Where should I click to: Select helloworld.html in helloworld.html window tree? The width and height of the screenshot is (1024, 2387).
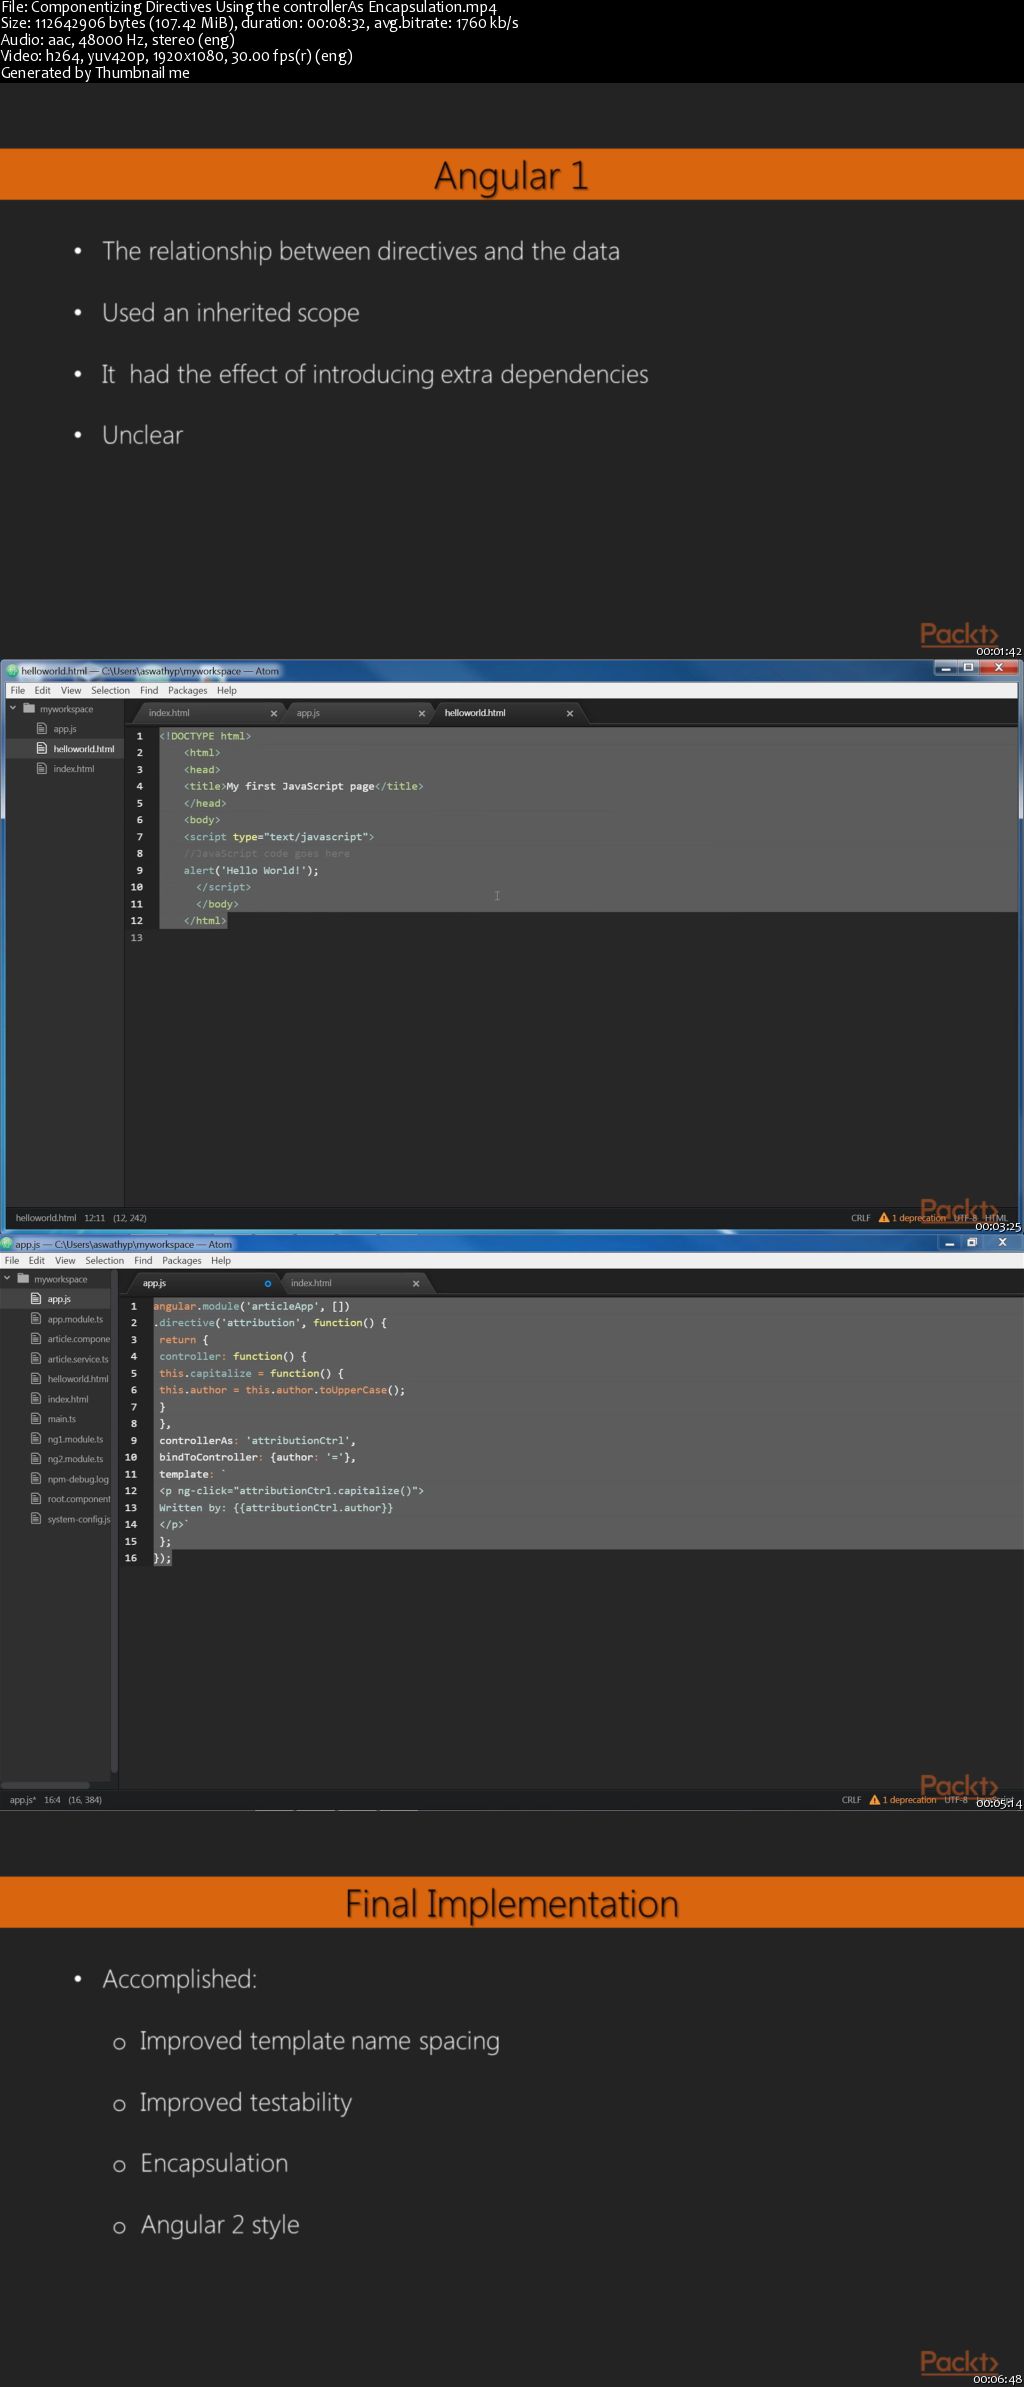pyautogui.click(x=65, y=749)
